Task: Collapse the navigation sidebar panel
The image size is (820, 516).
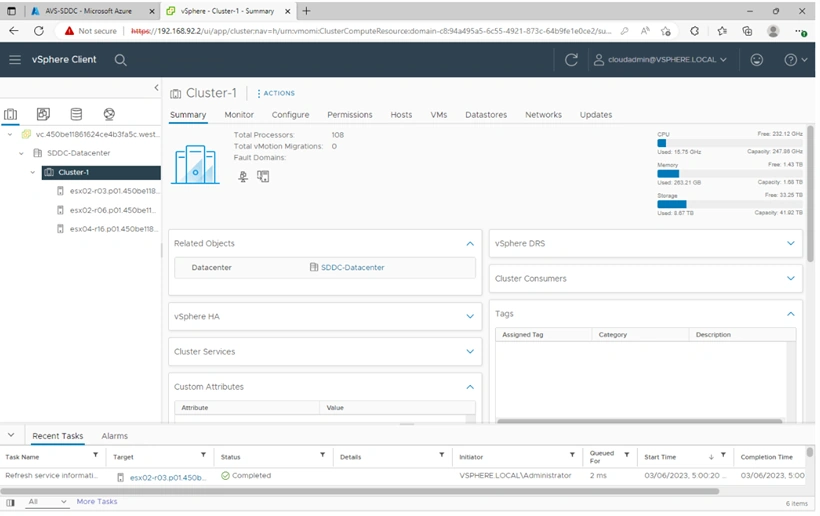Action: pos(156,88)
